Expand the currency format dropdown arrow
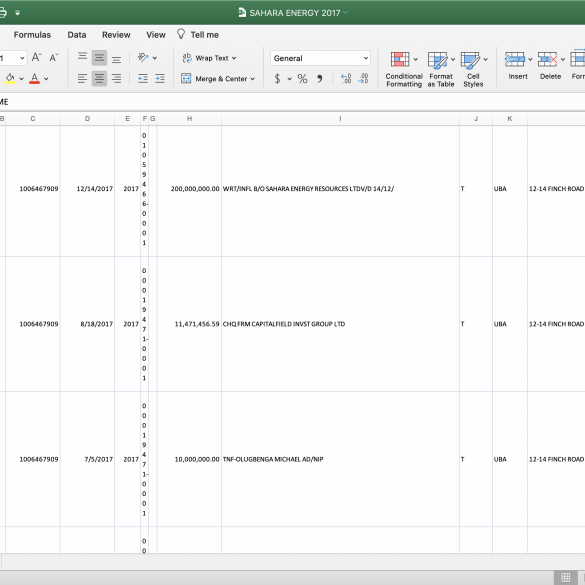 (289, 79)
